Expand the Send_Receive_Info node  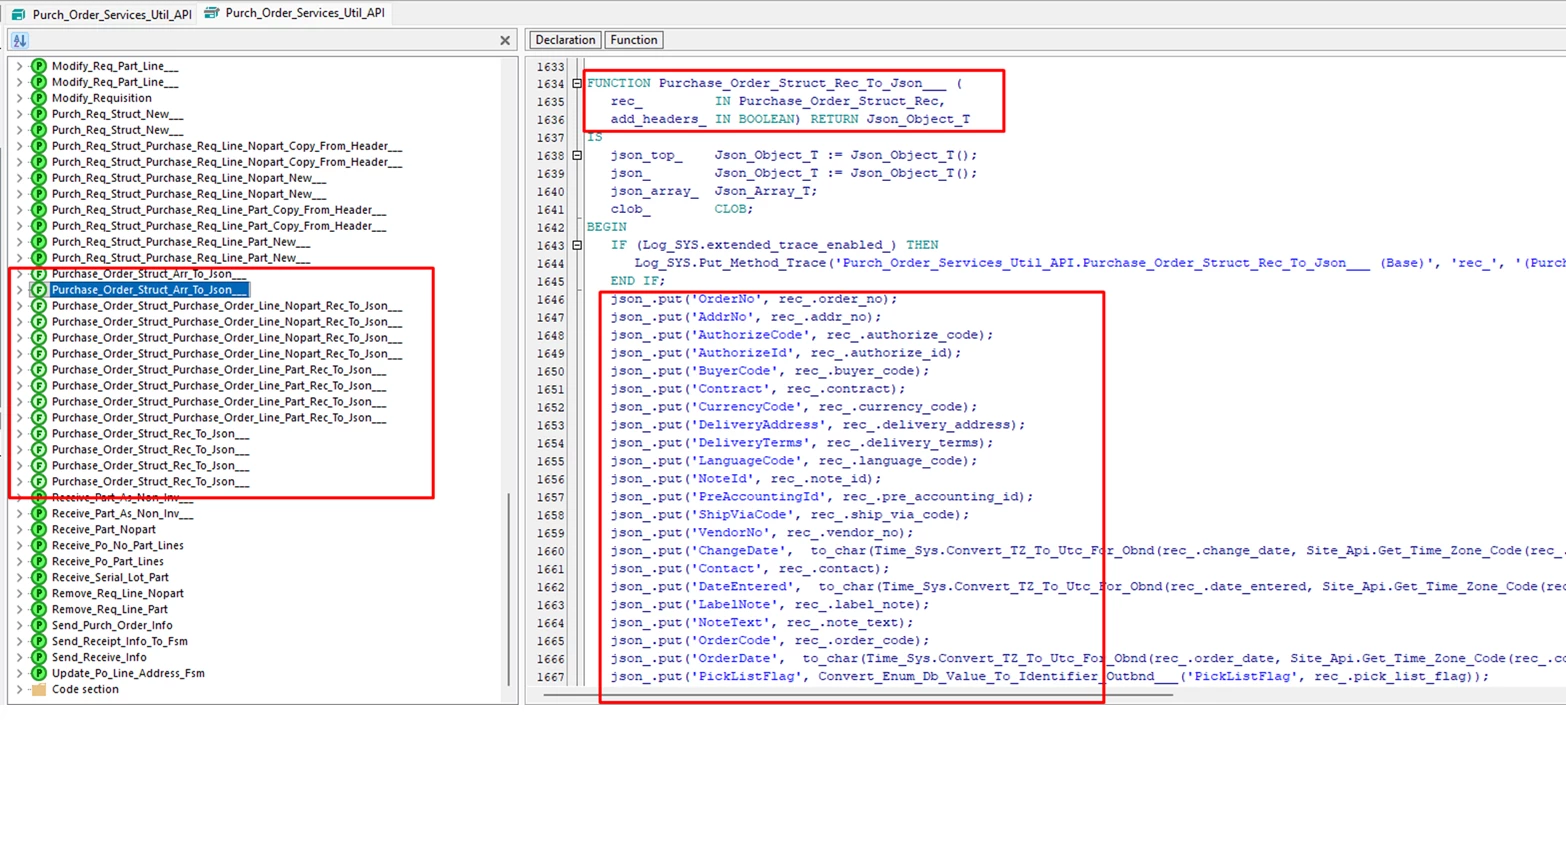pos(19,657)
